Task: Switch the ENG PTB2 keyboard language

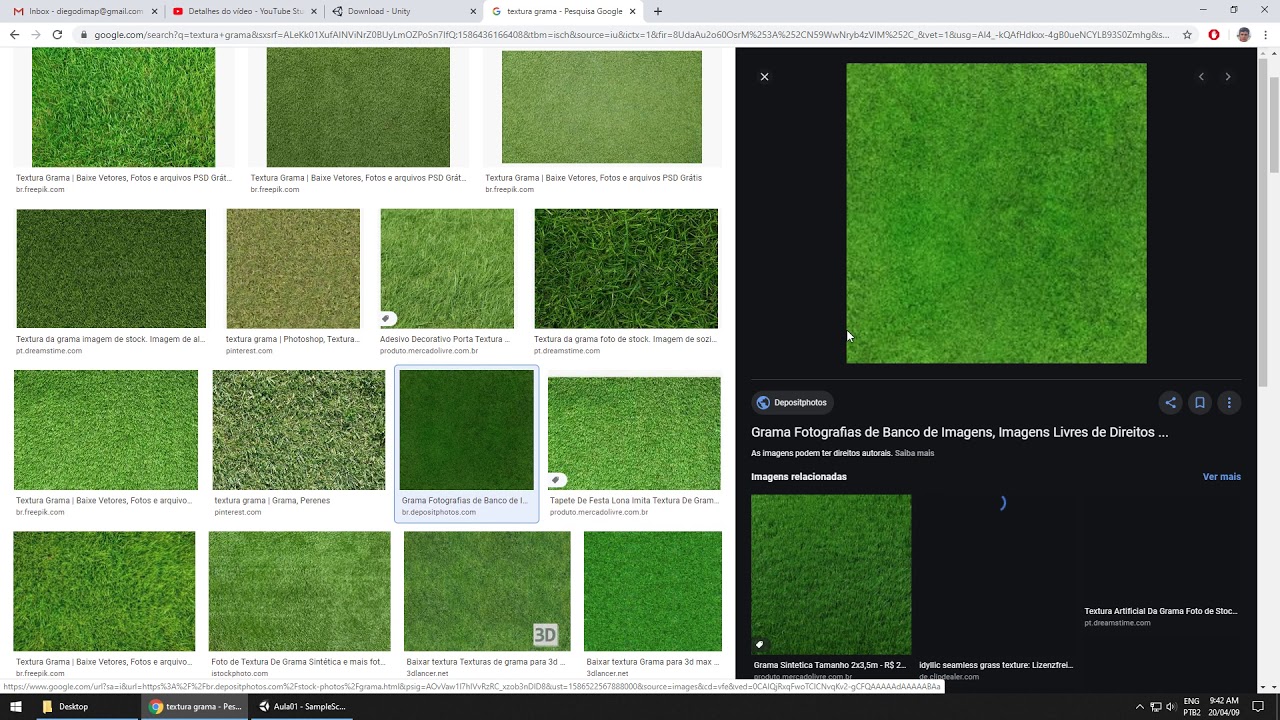Action: pos(1191,707)
